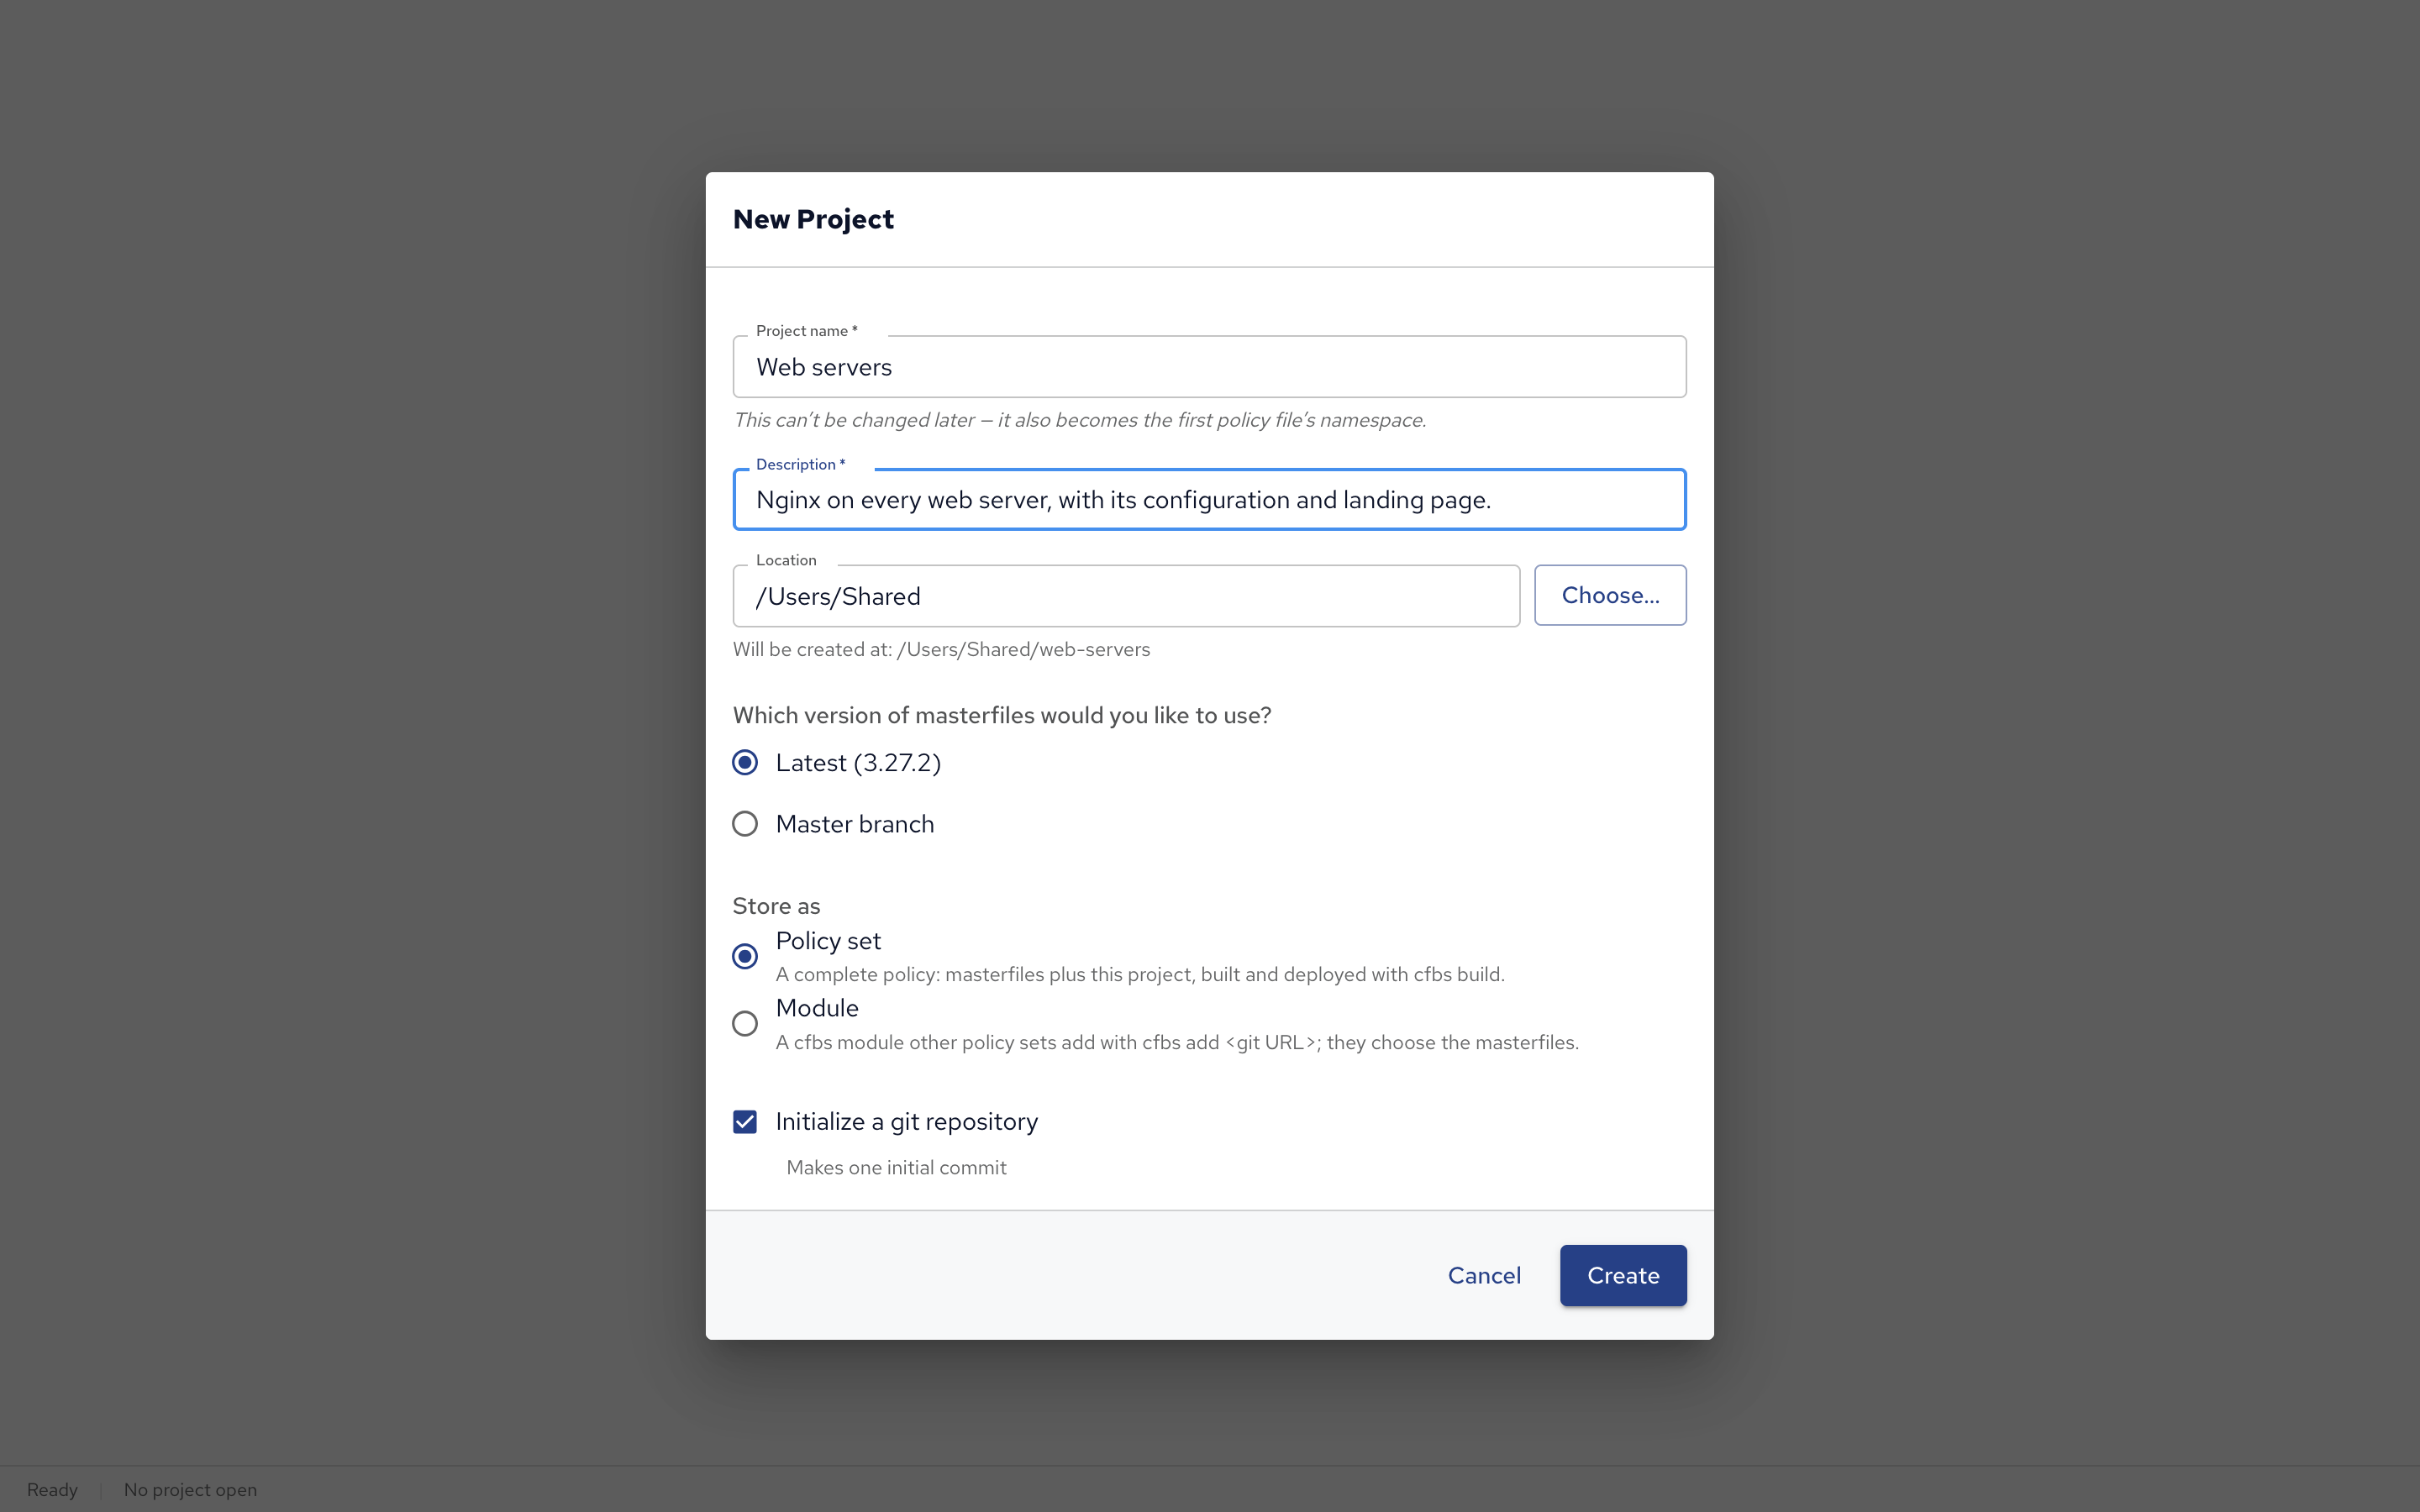
Task: Click the 'Makes one initial commit' hint
Action: click(x=896, y=1167)
